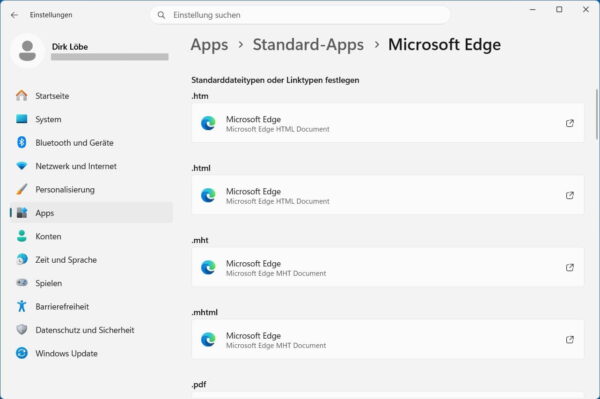Screen dimensions: 600x399
Task: Select Barrierefreiheit in sidebar
Action: point(91,306)
